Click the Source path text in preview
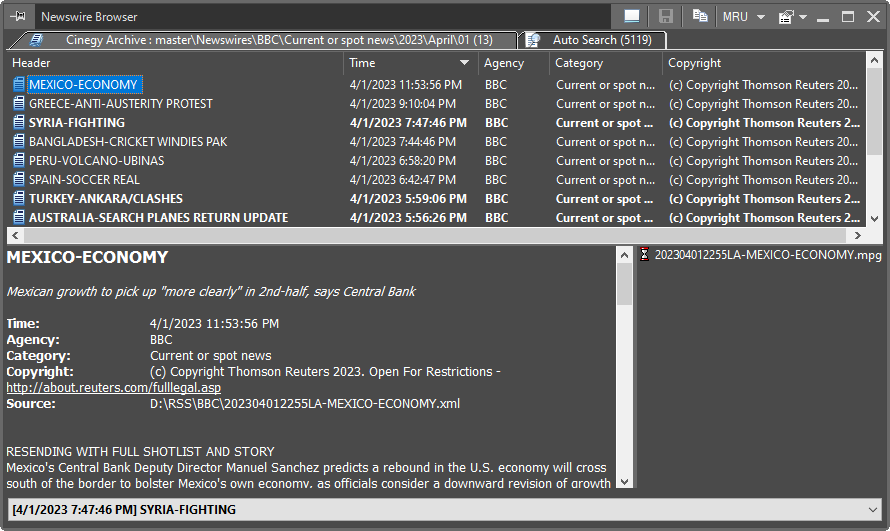Image resolution: width=890 pixels, height=531 pixels. coord(305,404)
